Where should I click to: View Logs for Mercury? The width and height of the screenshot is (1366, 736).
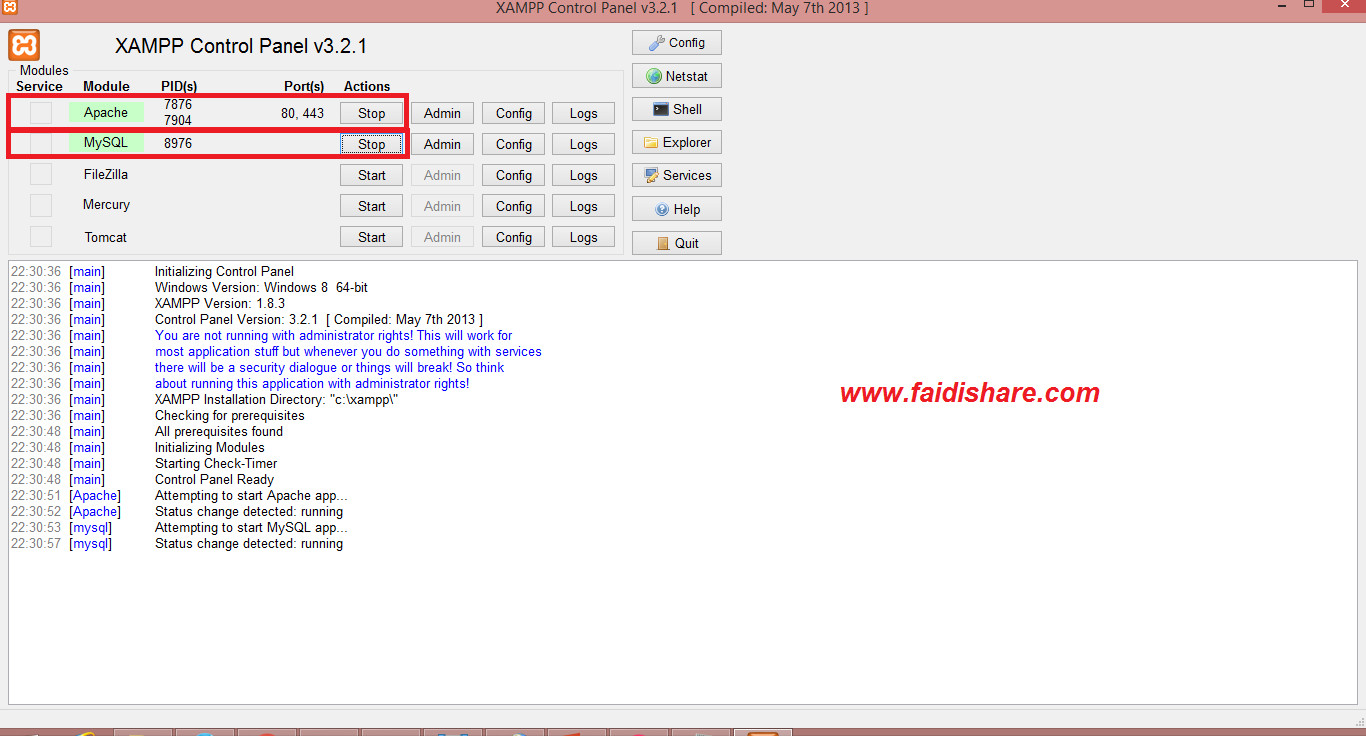pyautogui.click(x=584, y=206)
